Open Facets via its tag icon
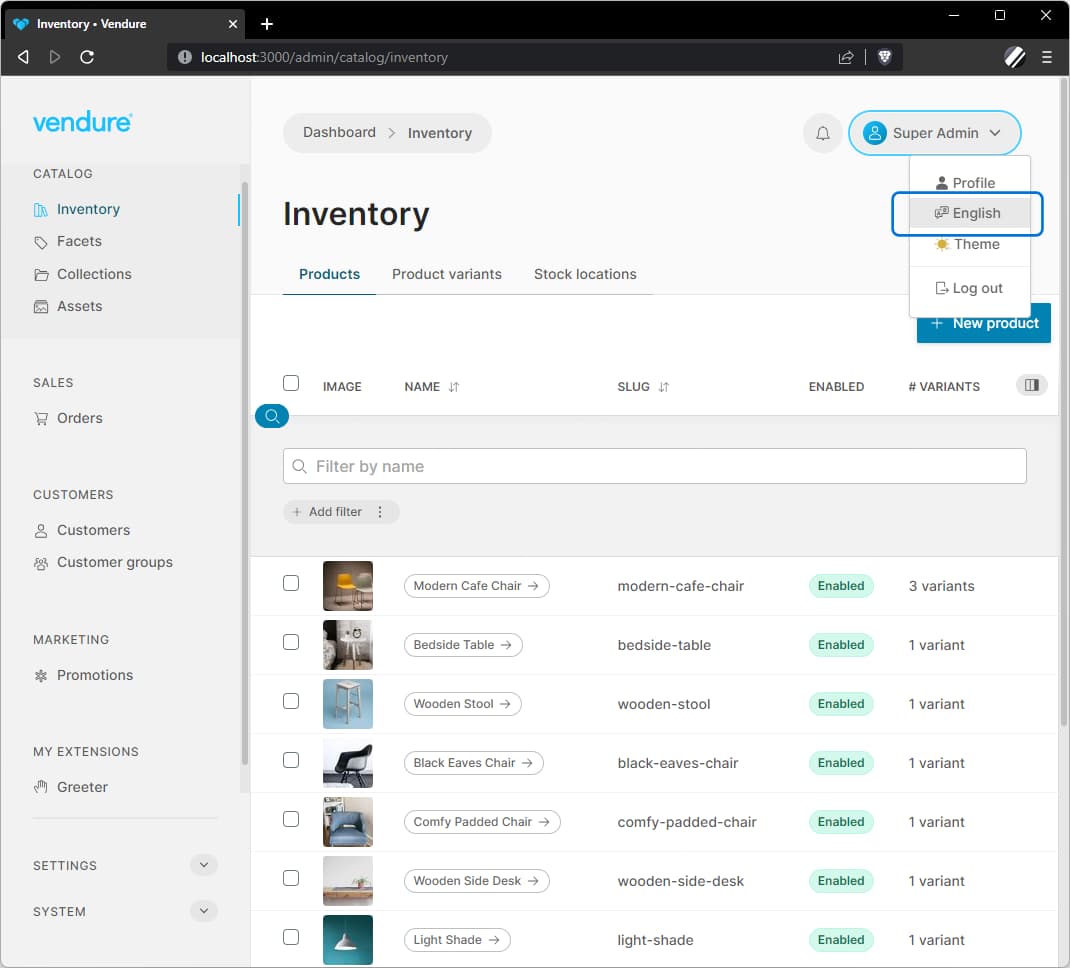This screenshot has width=1070, height=968. (40, 241)
